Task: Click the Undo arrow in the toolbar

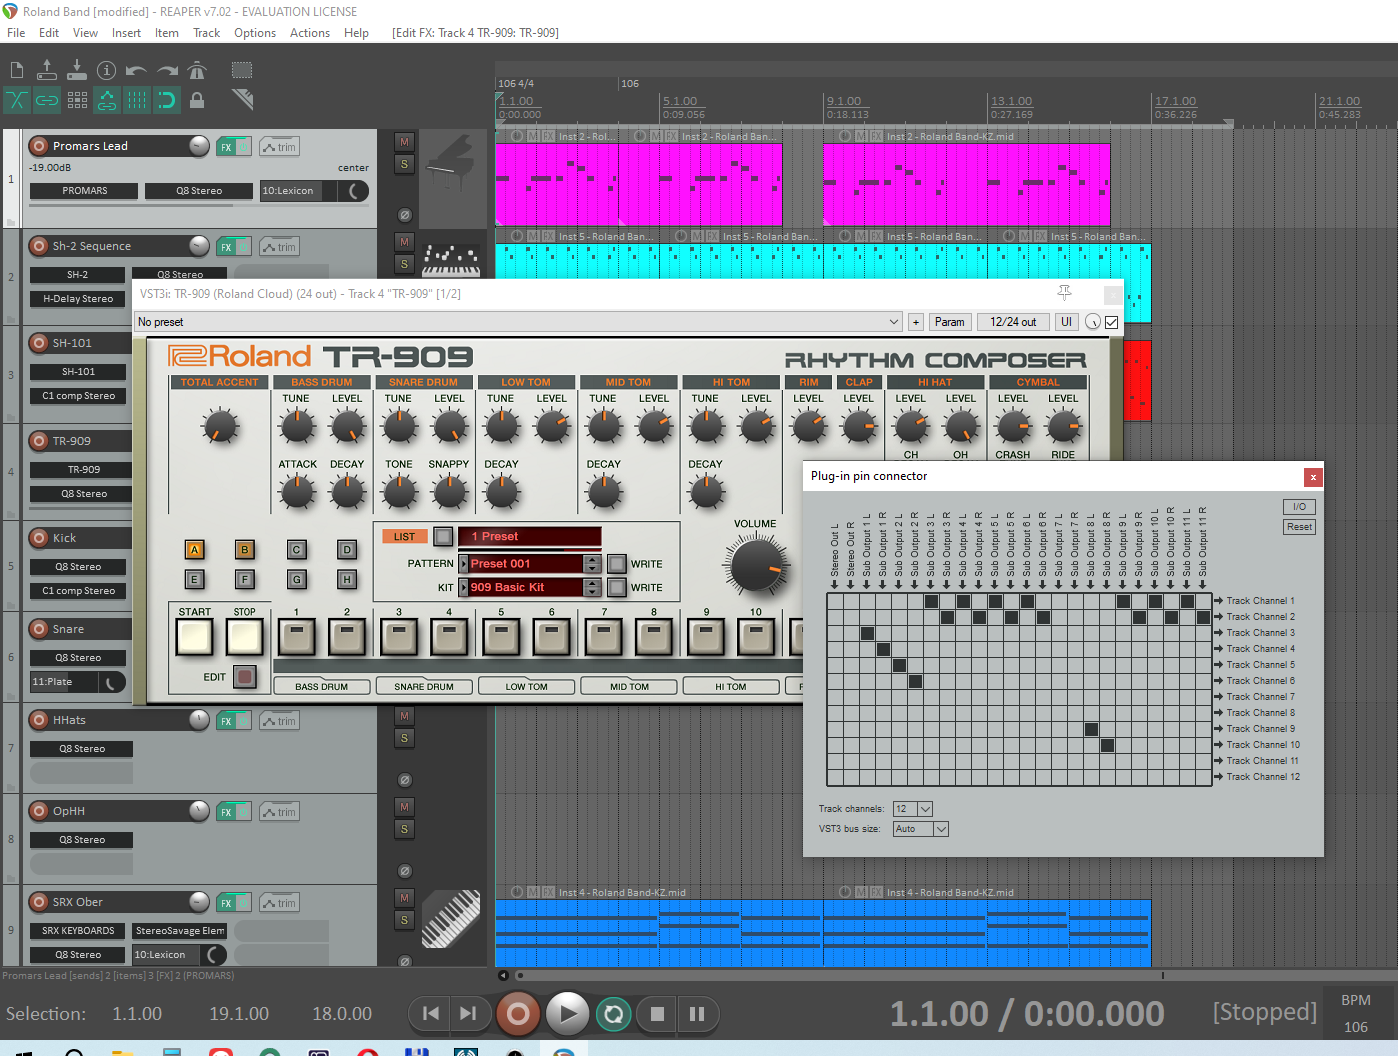Action: click(x=137, y=70)
